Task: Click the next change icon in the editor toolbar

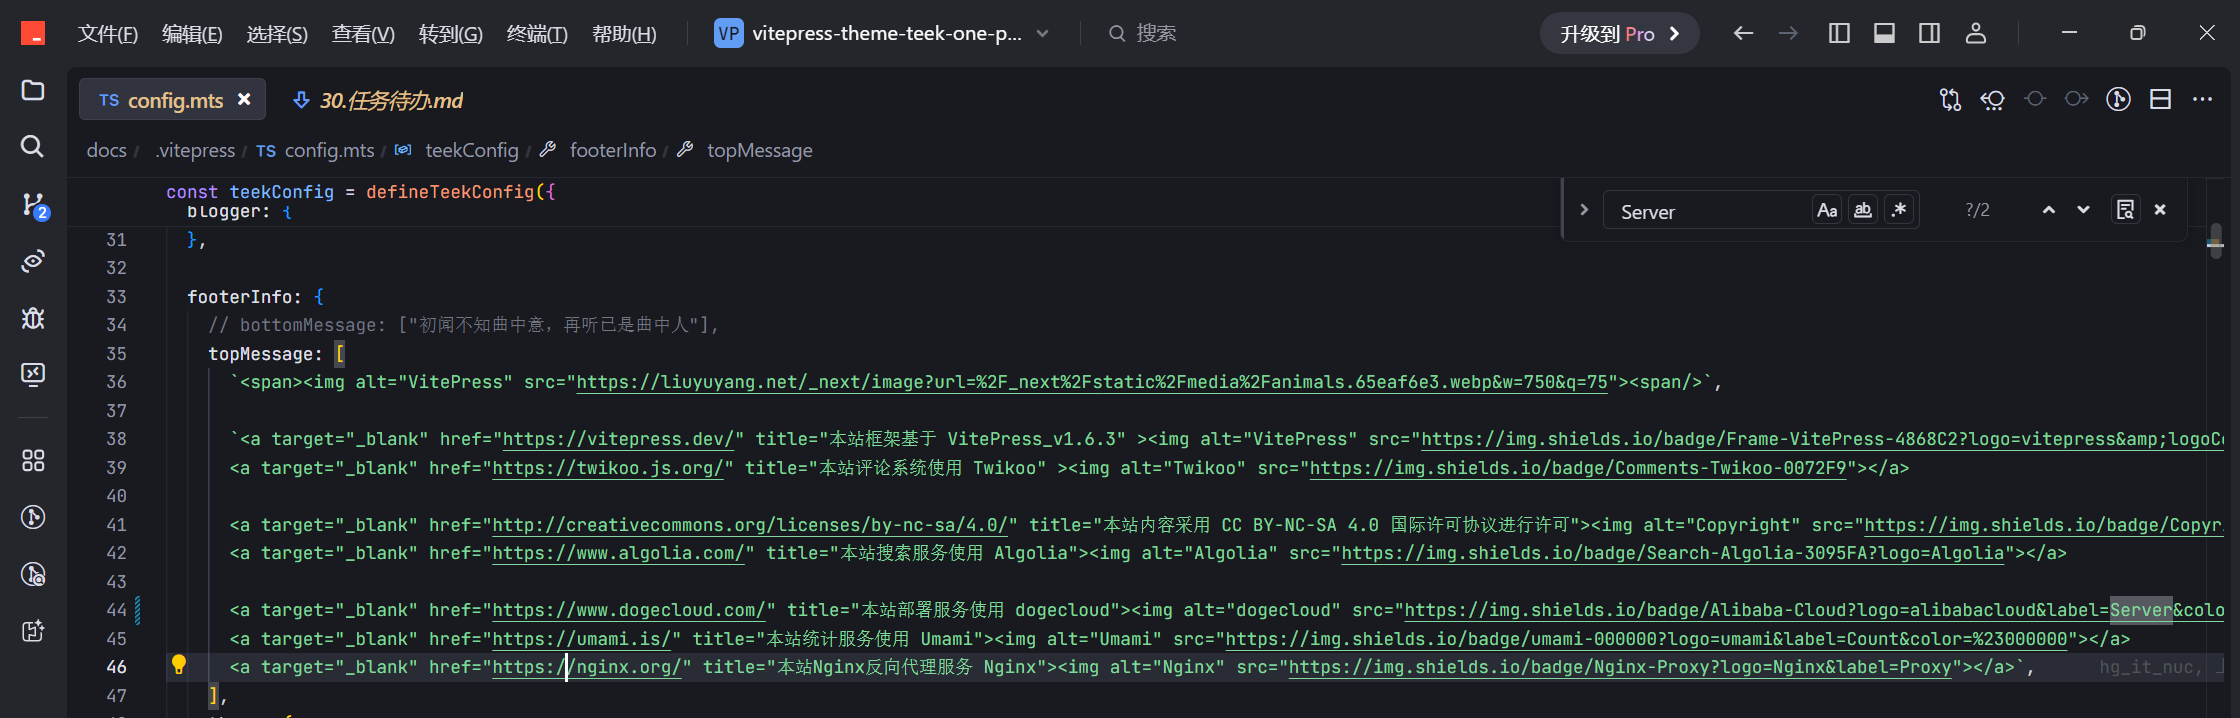Action: [2077, 99]
